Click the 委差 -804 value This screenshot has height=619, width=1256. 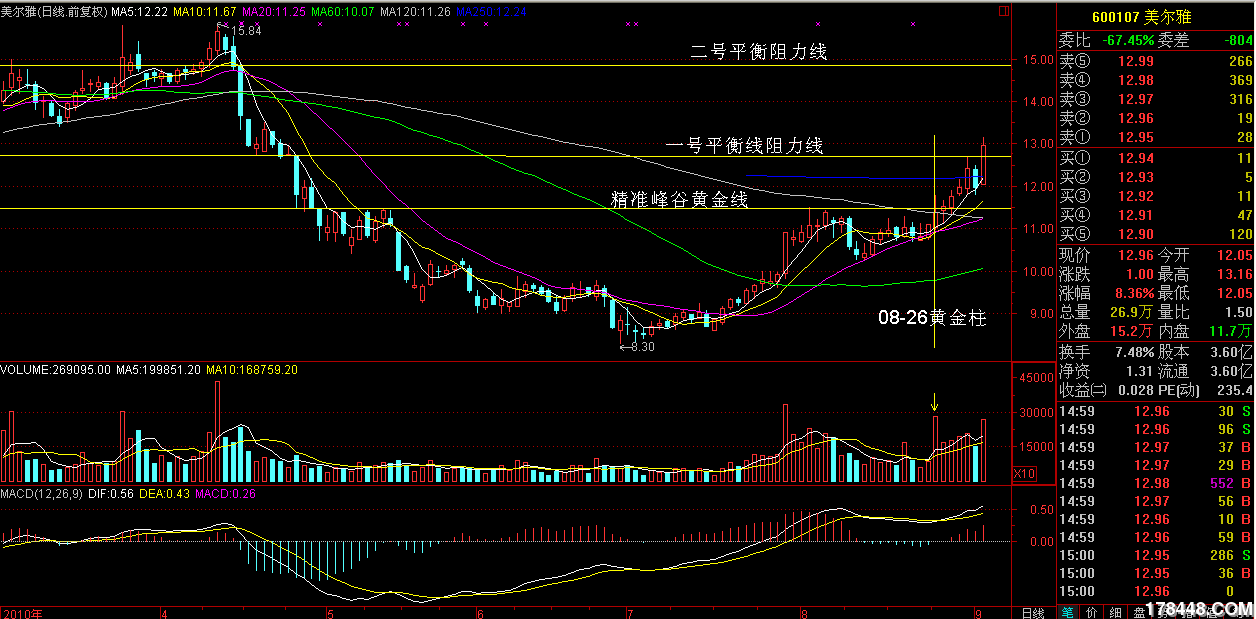1238,41
